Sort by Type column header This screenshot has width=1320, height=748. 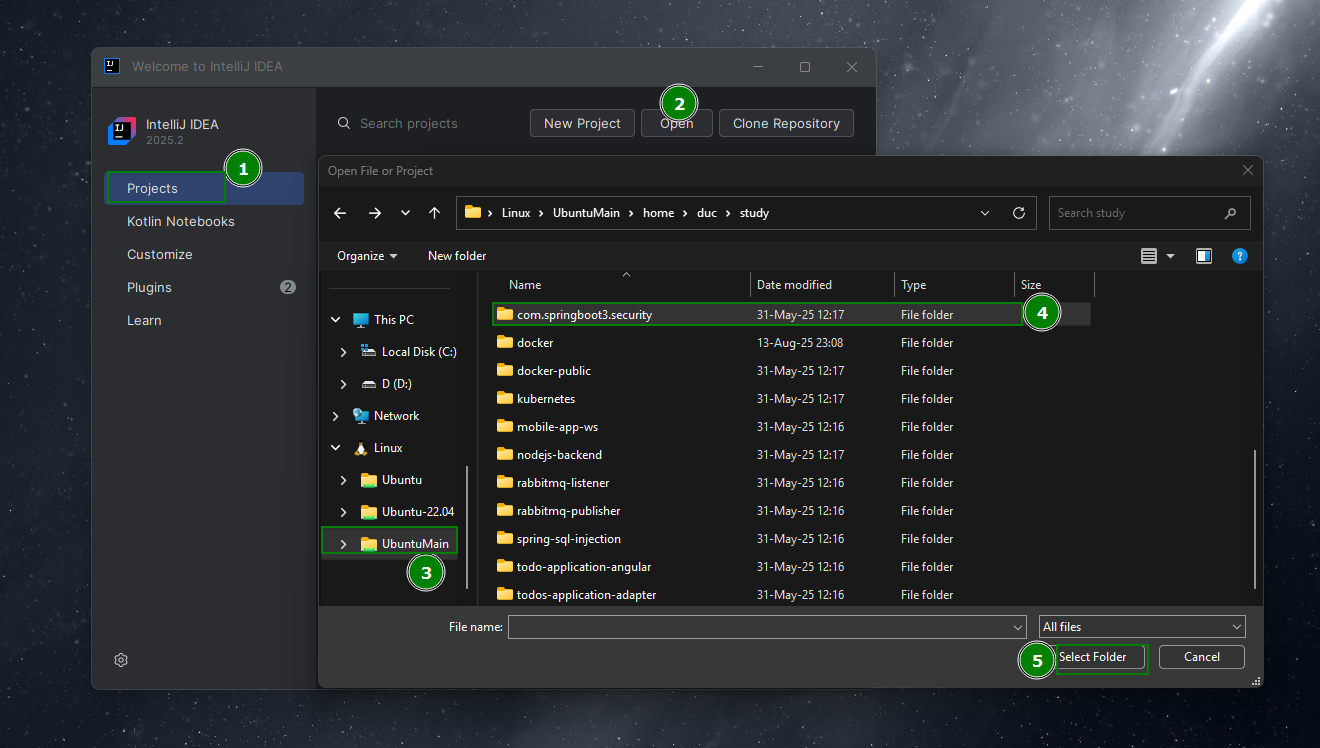tap(954, 285)
